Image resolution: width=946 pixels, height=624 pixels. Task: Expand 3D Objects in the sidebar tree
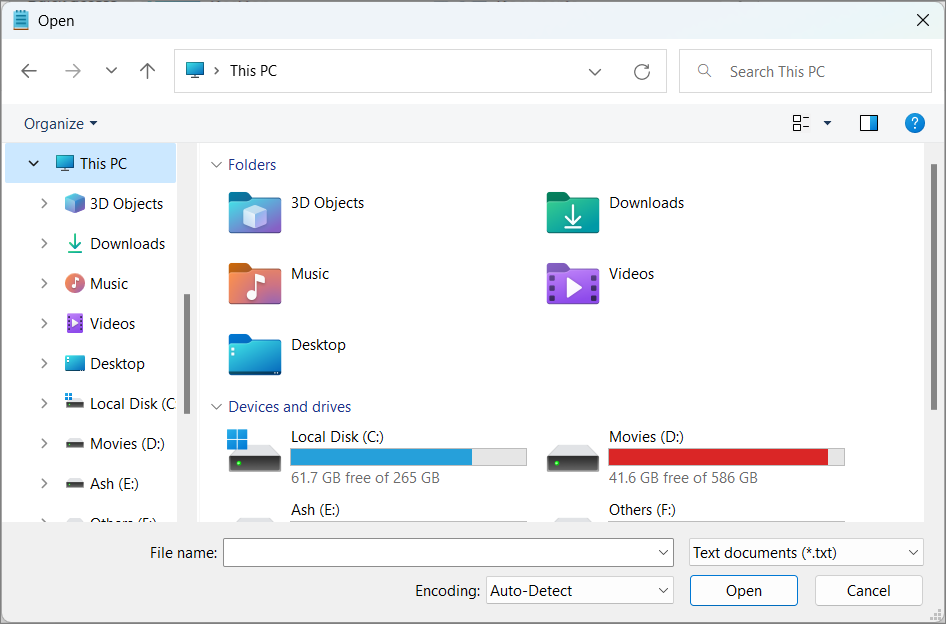44,203
